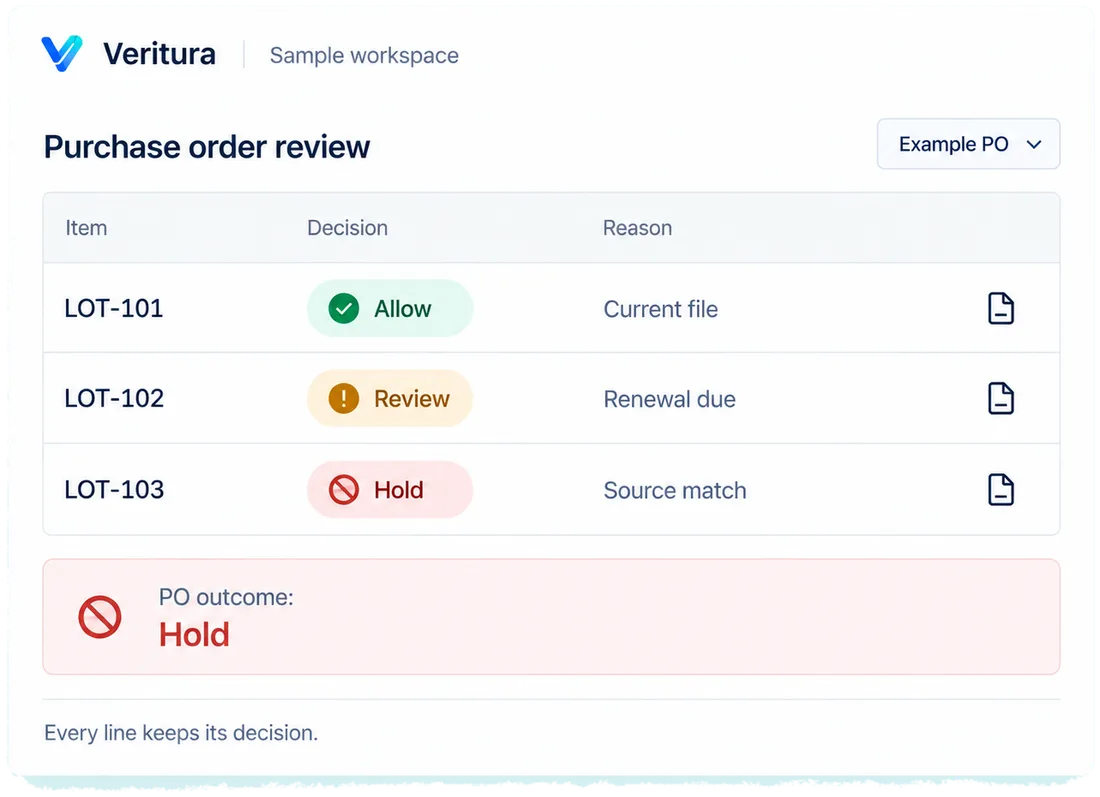Click the Decision column header
Viewport: 1100px width, 797px height.
click(x=347, y=228)
